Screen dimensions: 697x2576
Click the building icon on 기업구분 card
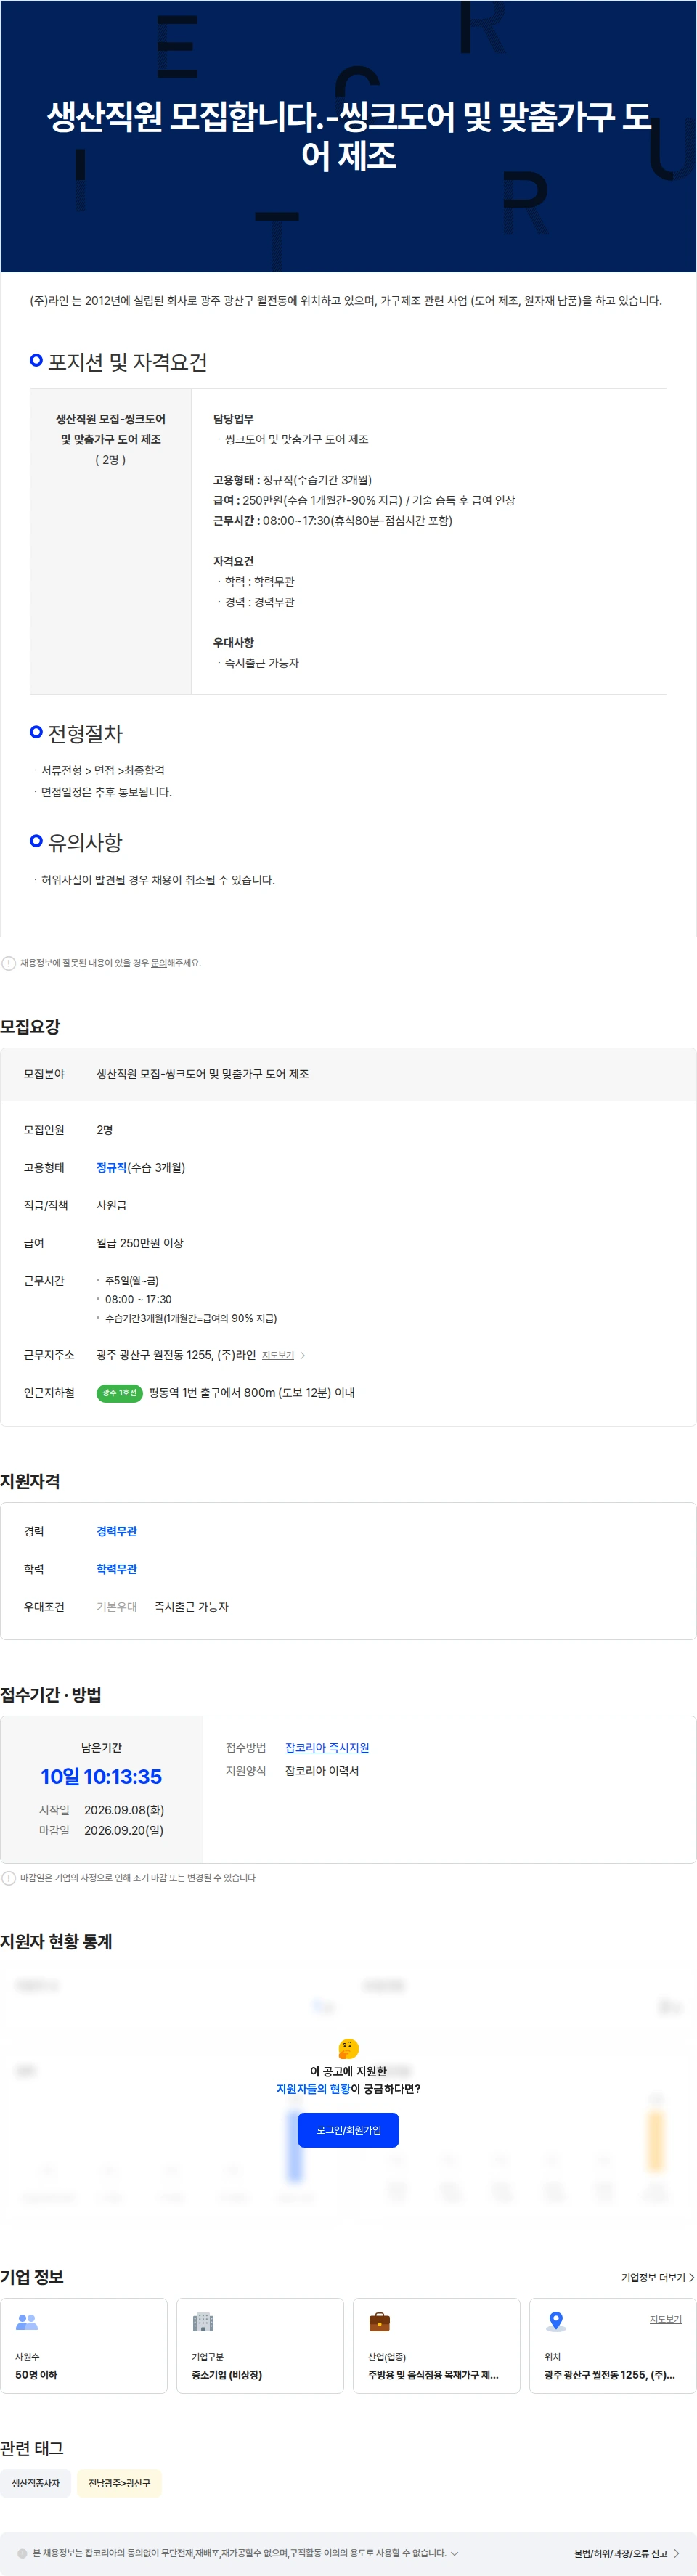tap(203, 2321)
